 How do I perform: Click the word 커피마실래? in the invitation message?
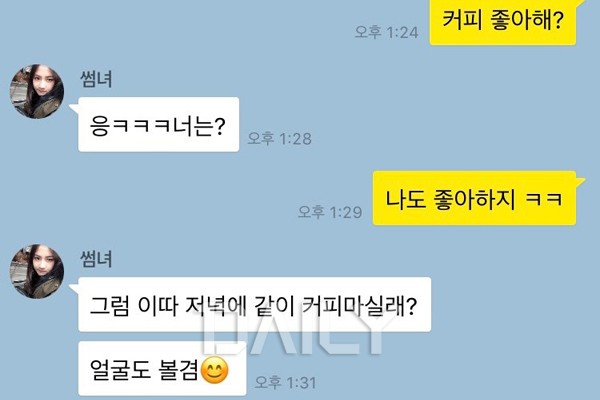point(359,305)
